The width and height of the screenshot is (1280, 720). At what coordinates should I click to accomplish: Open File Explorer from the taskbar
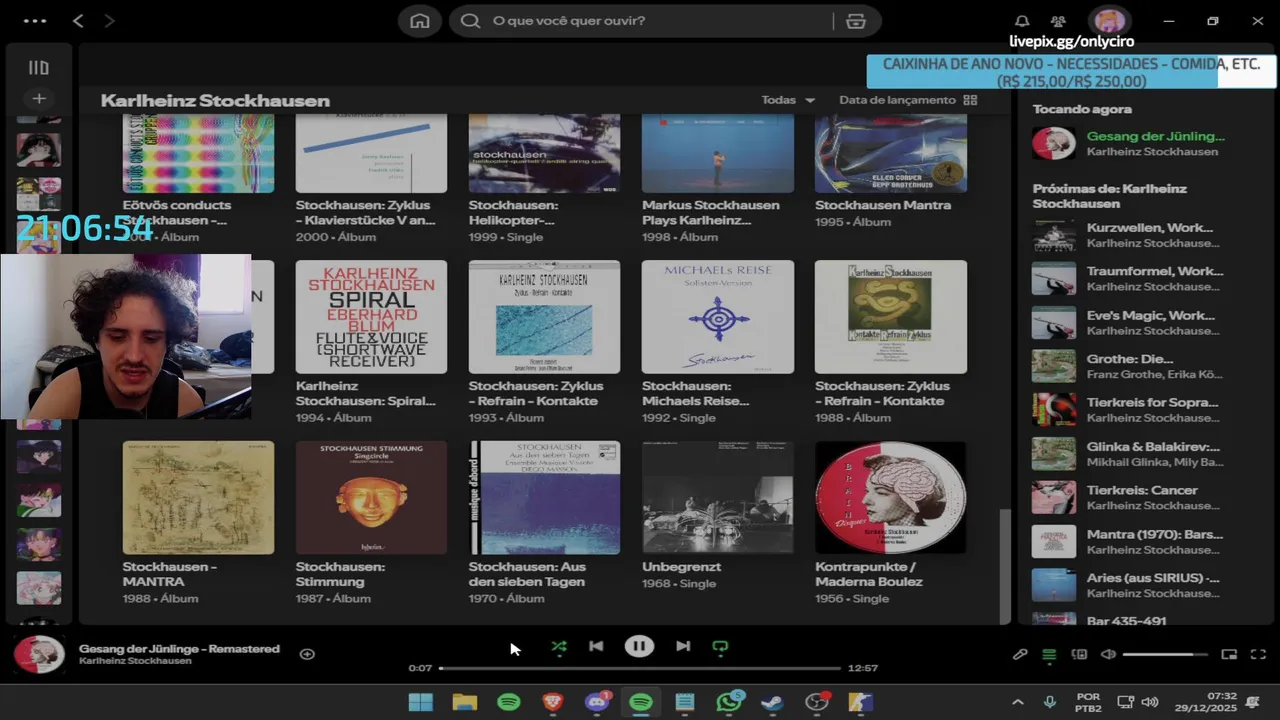click(x=464, y=702)
